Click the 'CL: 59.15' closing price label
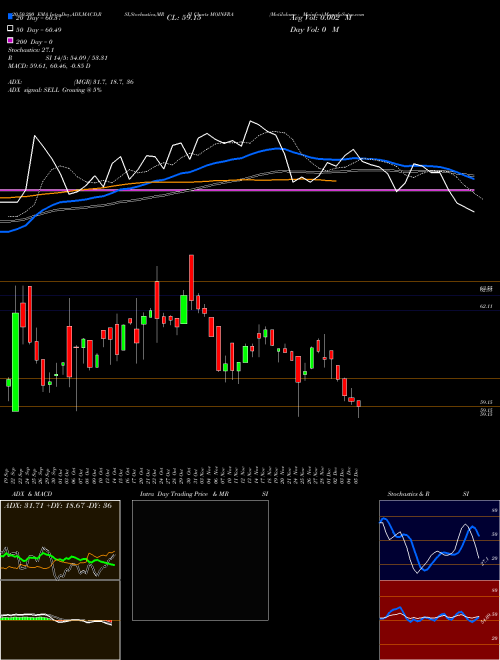The width and height of the screenshot is (500, 660). point(184,18)
